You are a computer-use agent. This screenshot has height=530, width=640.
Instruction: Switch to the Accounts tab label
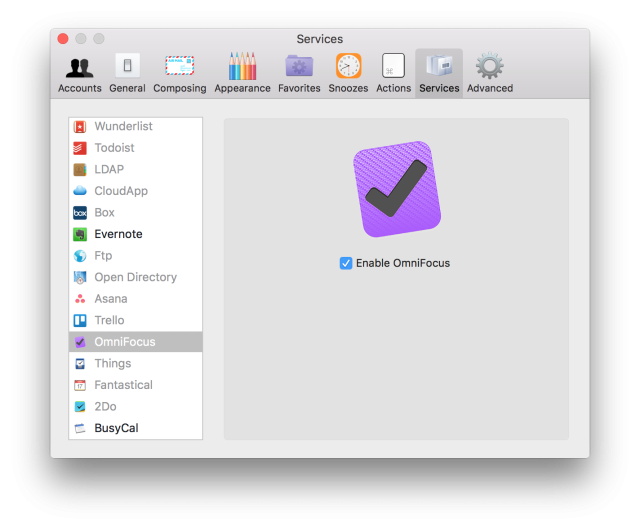tap(80, 88)
